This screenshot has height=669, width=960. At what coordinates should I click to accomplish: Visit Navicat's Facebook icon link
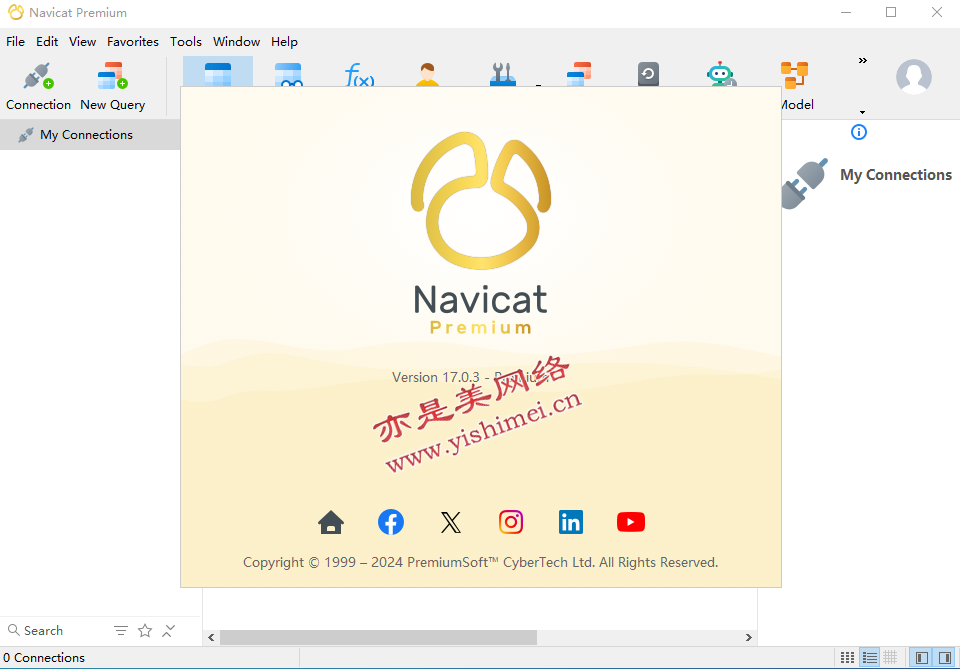[391, 522]
